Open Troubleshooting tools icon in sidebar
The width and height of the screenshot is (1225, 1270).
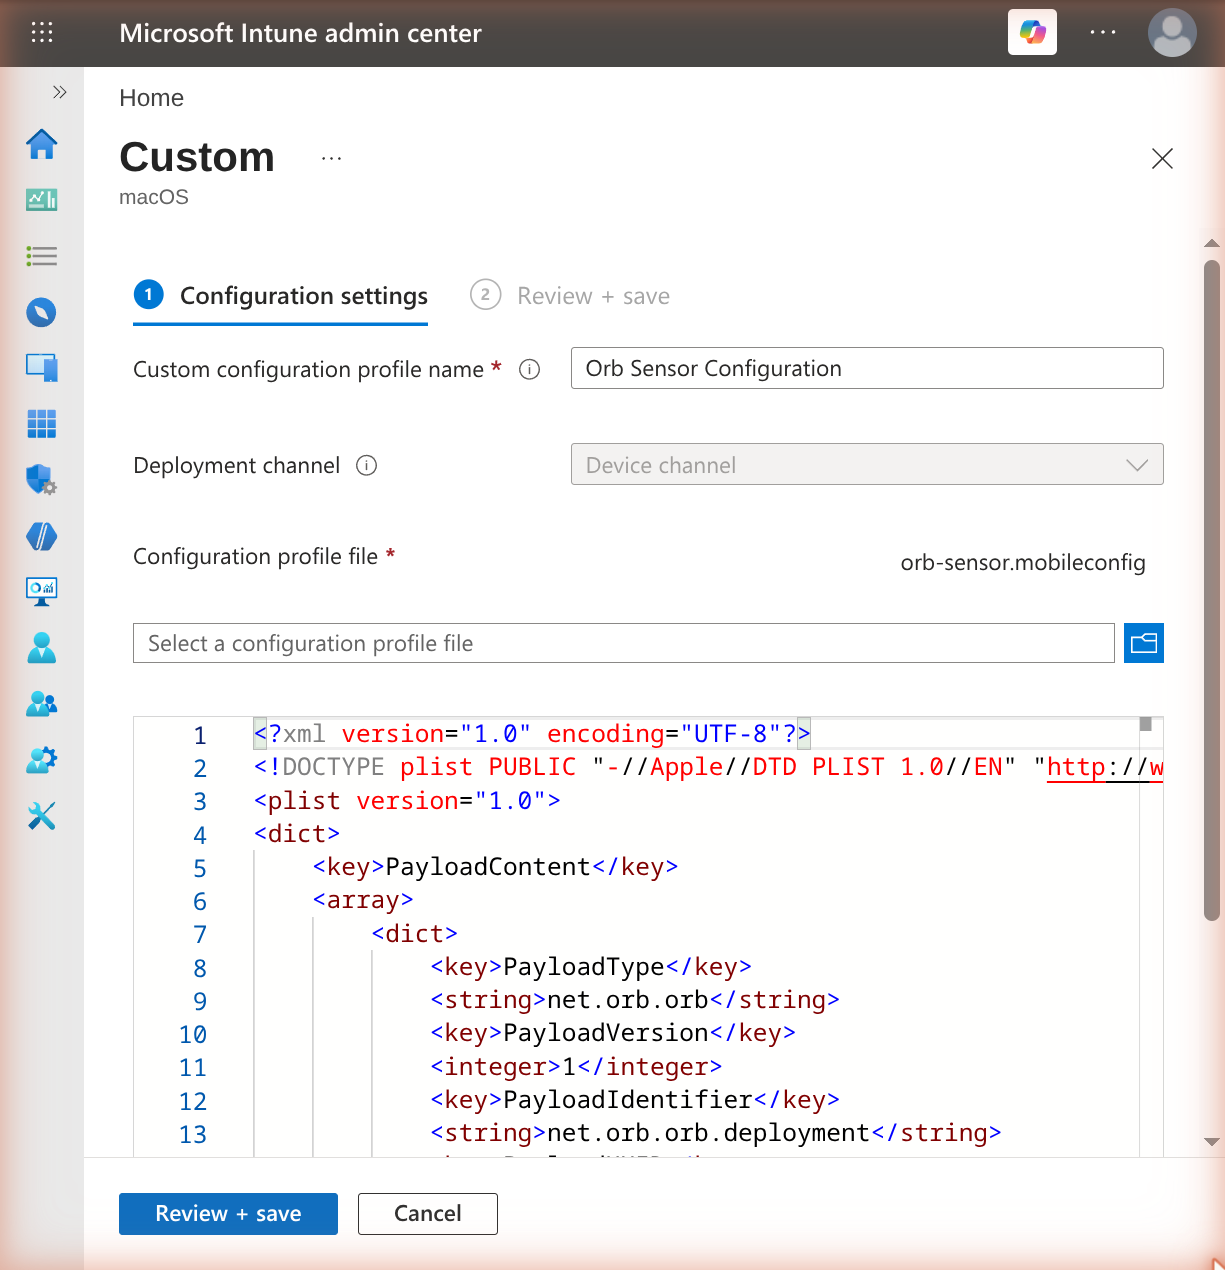(x=42, y=816)
